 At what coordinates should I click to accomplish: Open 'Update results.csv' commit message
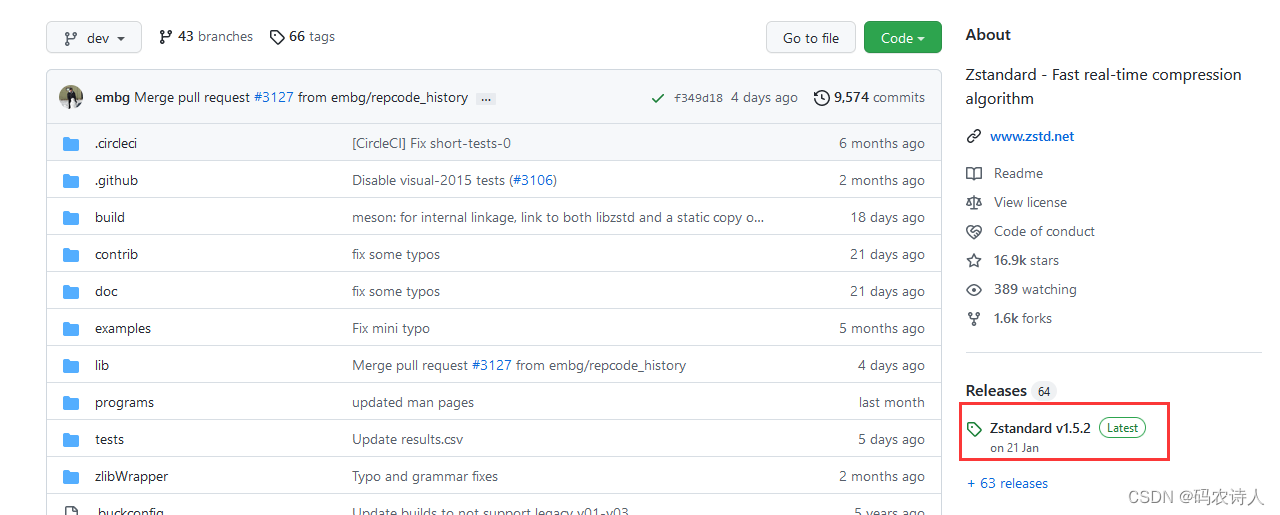click(407, 439)
